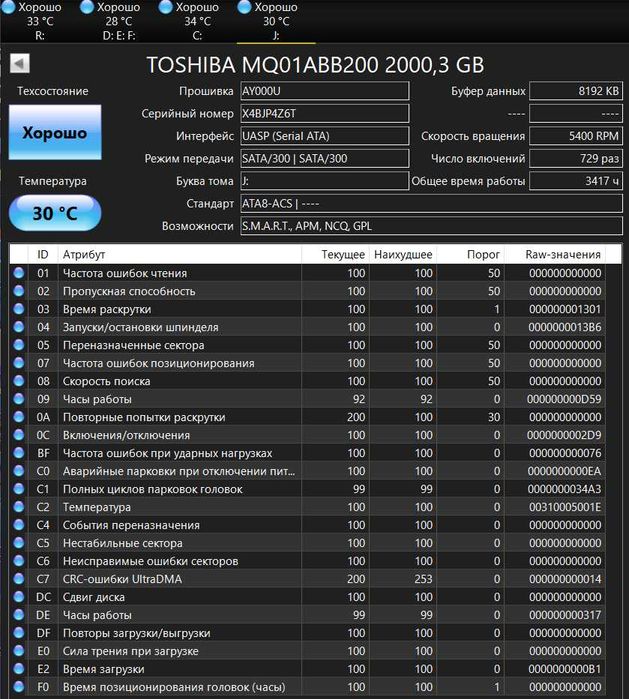Select the attribute text CRC-ошибки UltraDMA
The height and width of the screenshot is (699, 629).
[122, 579]
